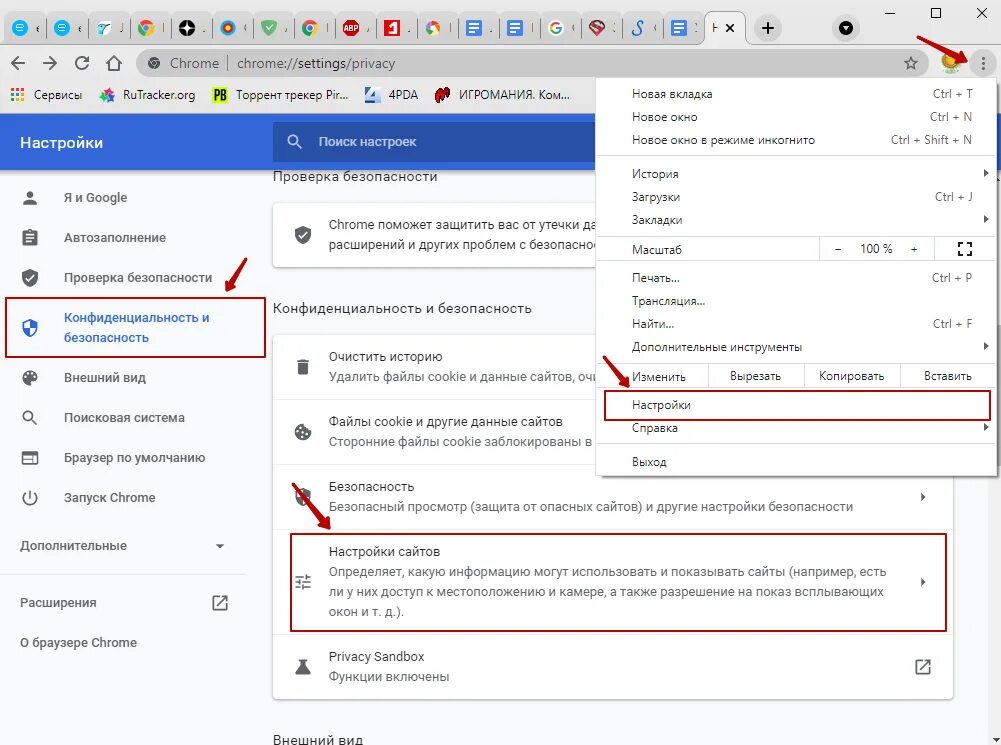This screenshot has width=1001, height=745.
Task: Click the black circle dropdown icon by tabs
Action: 846,28
